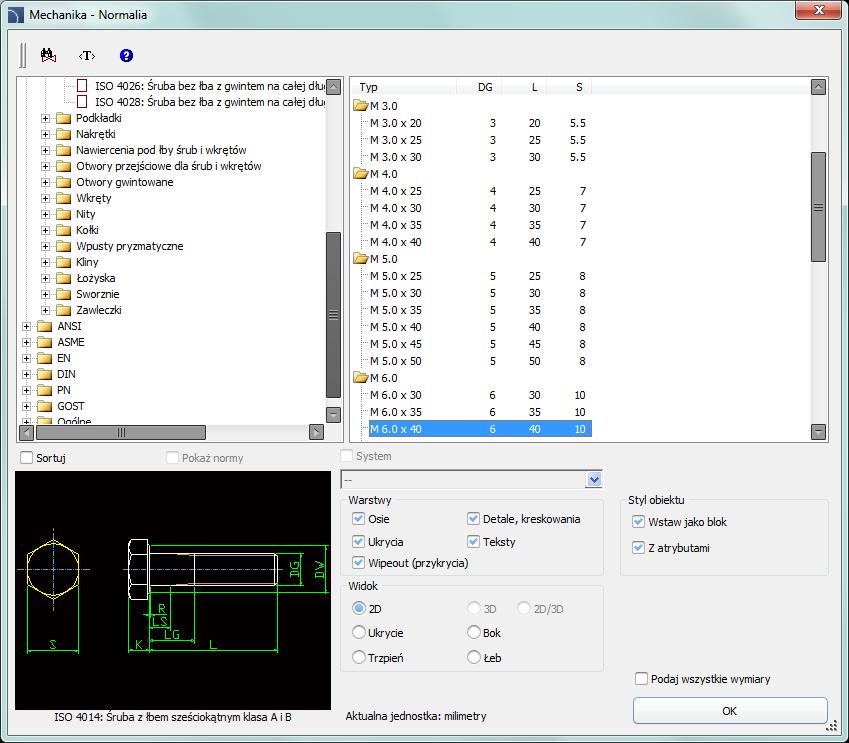
Task: Select the Kliny tree item
Action: coord(87,262)
